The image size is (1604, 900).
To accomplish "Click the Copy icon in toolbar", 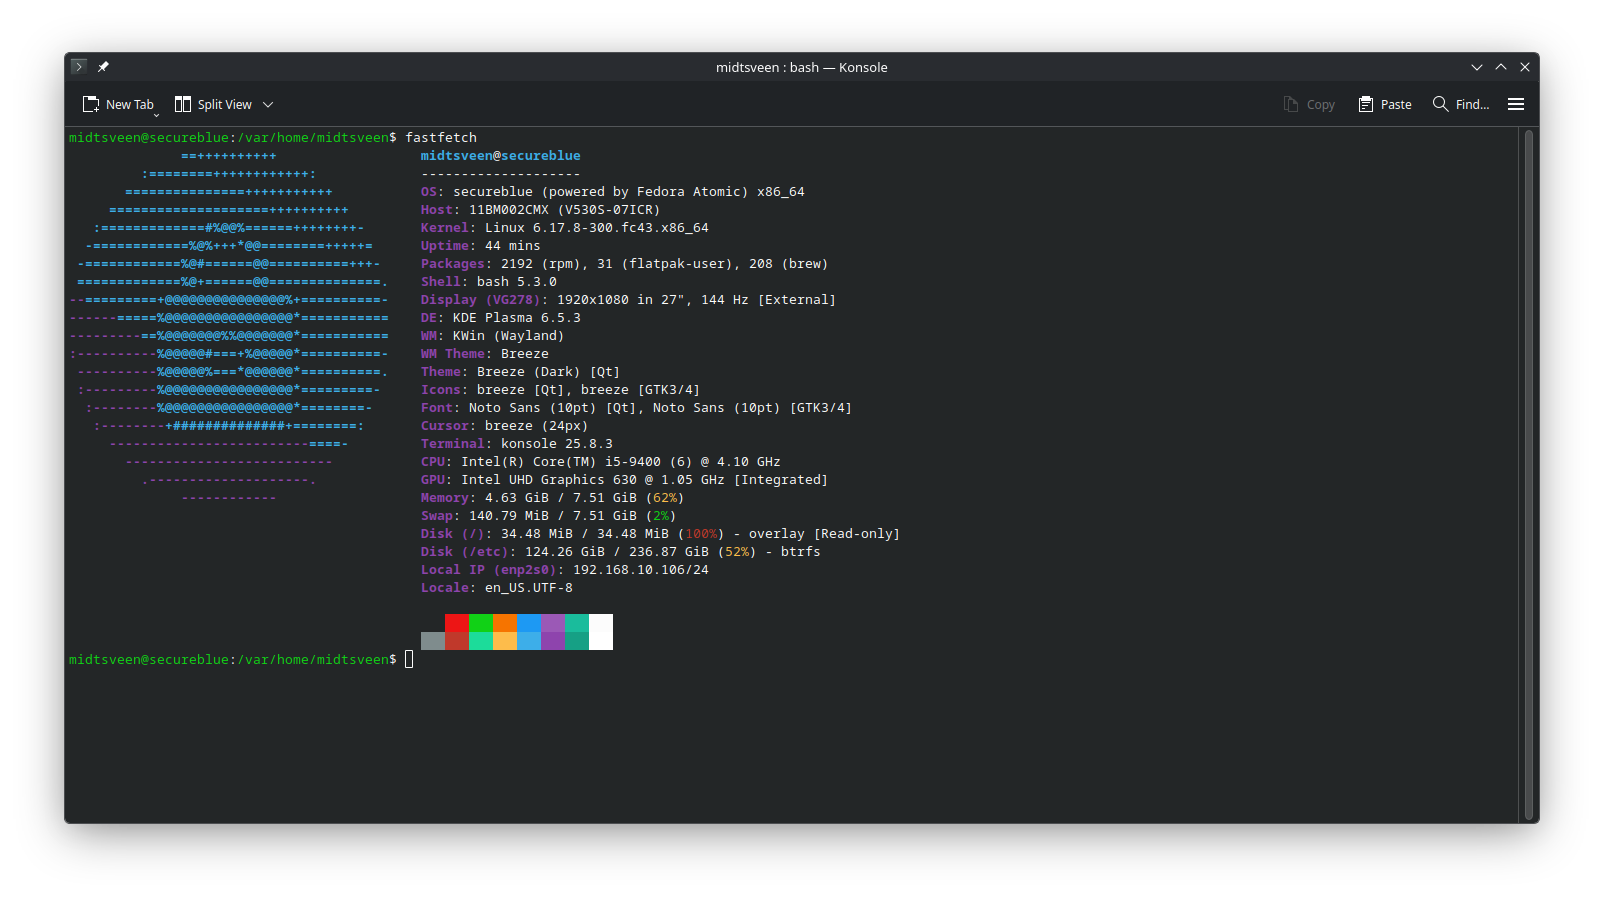I will [1291, 104].
